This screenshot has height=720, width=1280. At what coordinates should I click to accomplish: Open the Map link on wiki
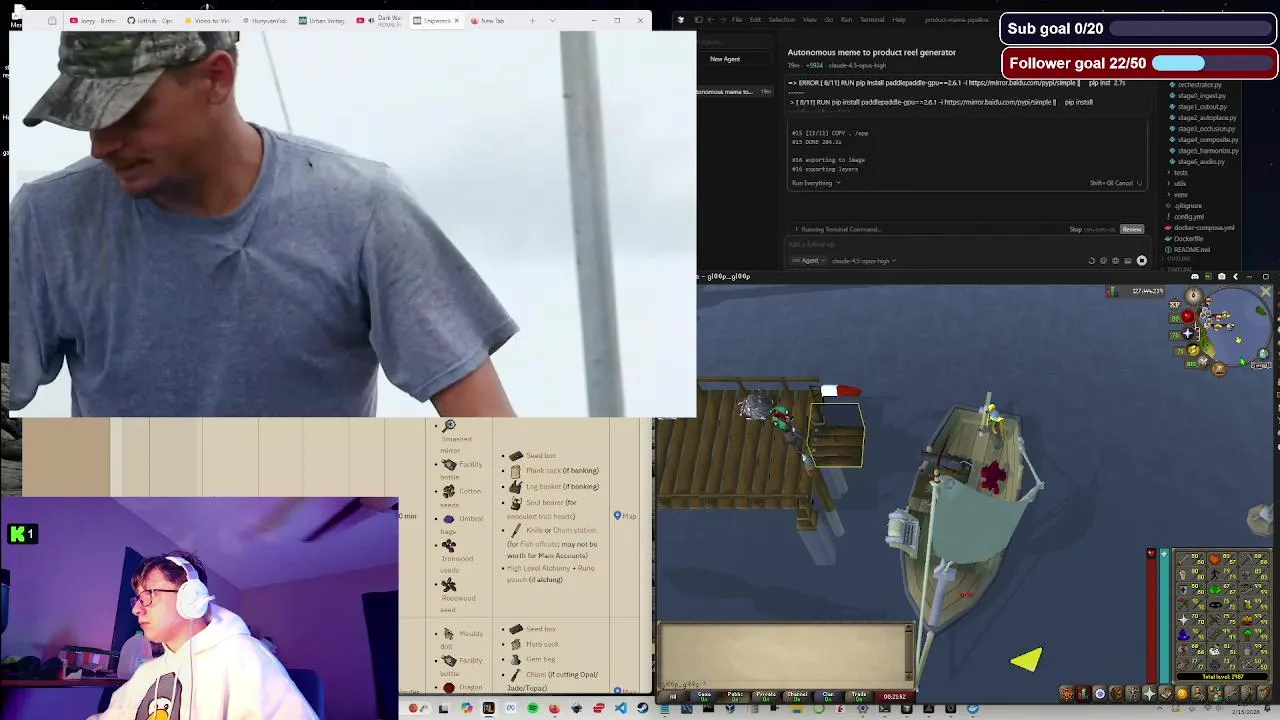(625, 516)
